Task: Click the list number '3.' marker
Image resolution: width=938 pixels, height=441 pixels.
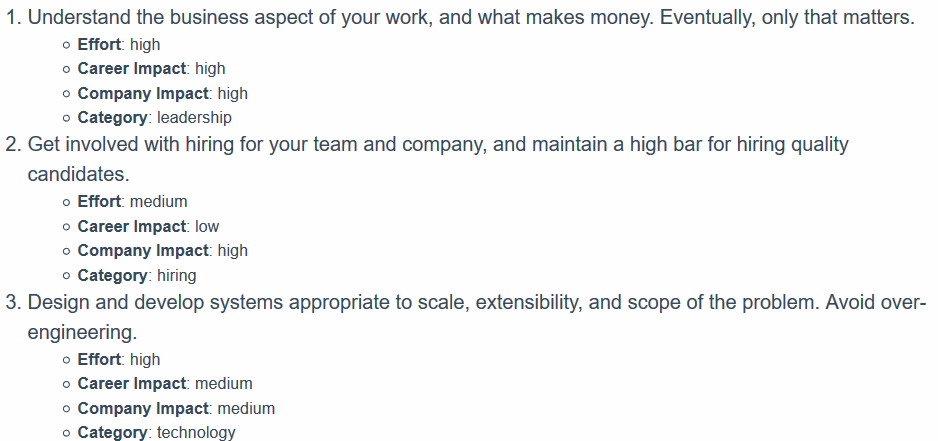Action: [14, 303]
